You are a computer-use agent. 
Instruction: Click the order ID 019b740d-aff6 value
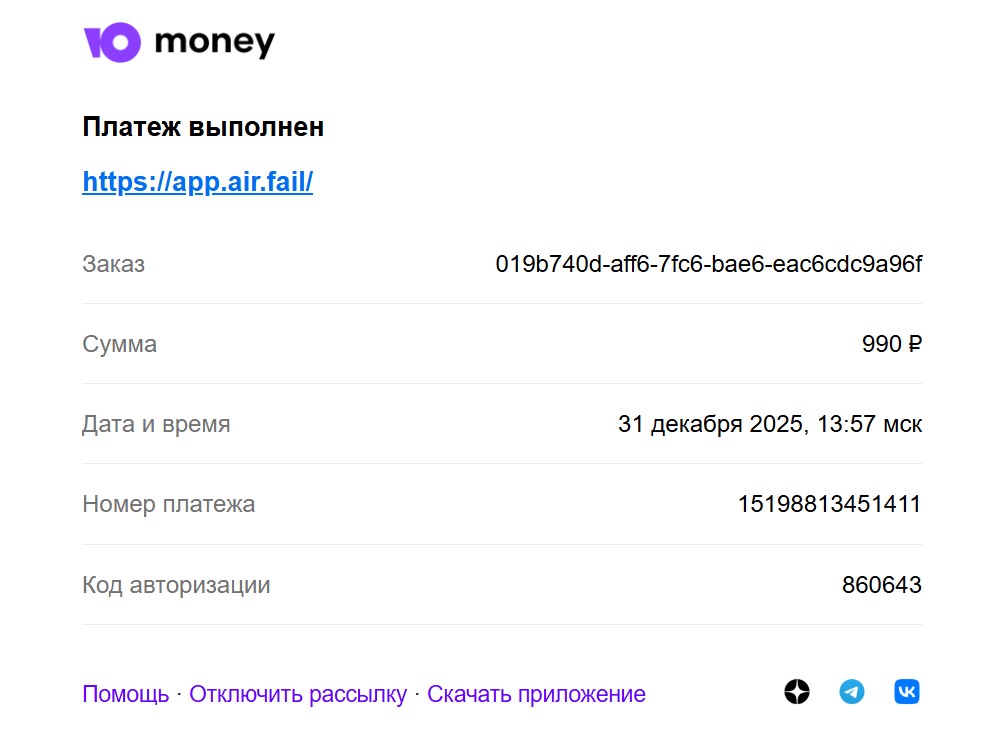pyautogui.click(x=709, y=264)
